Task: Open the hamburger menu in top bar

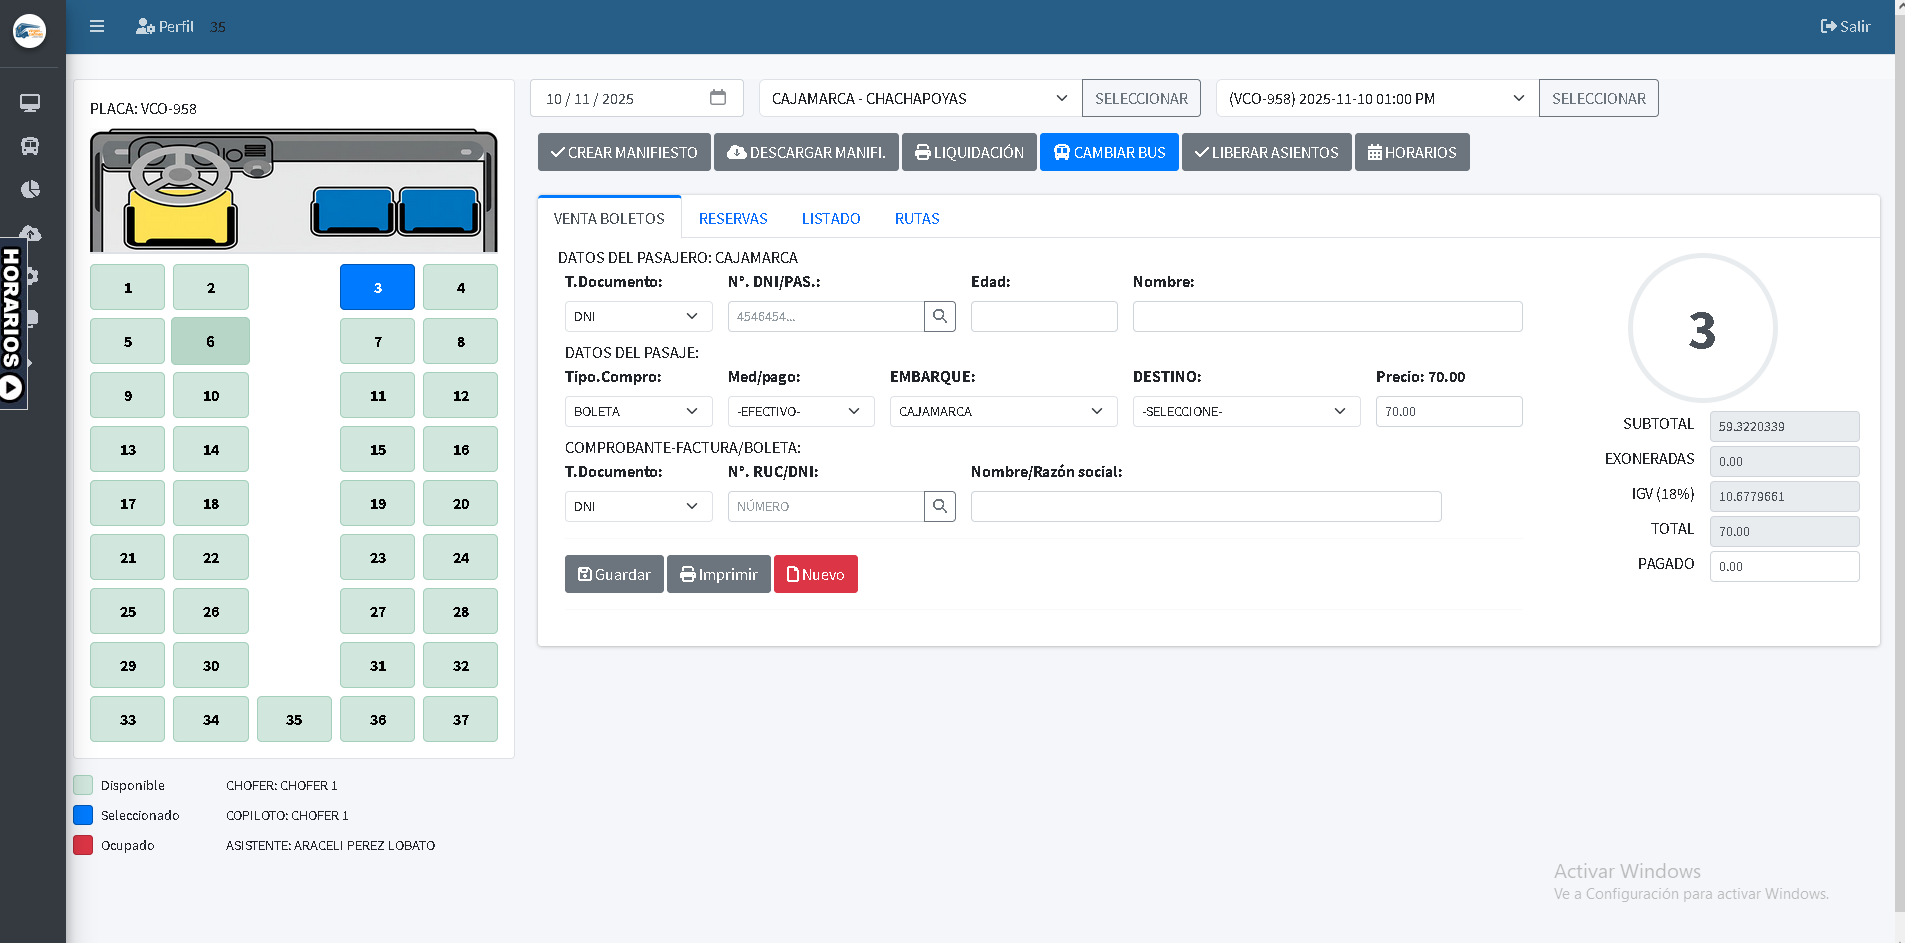Action: 97,27
